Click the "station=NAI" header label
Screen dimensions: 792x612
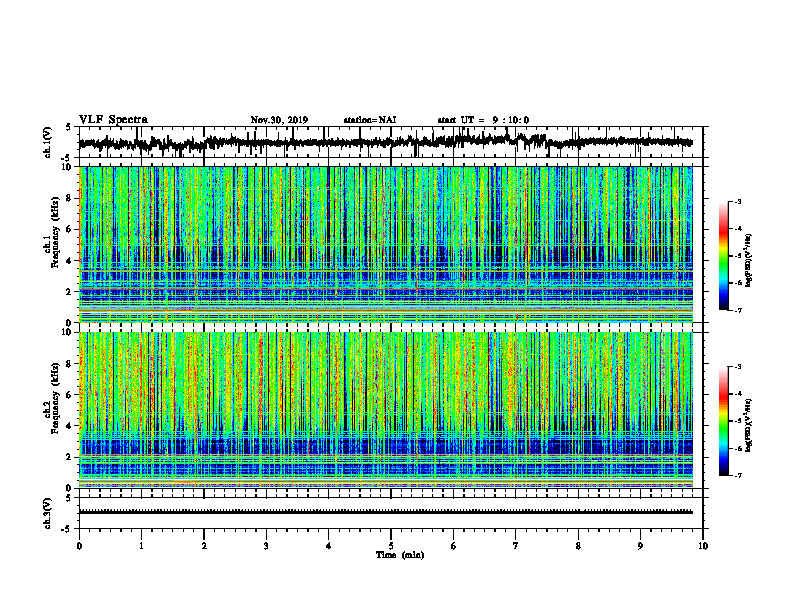pos(370,120)
